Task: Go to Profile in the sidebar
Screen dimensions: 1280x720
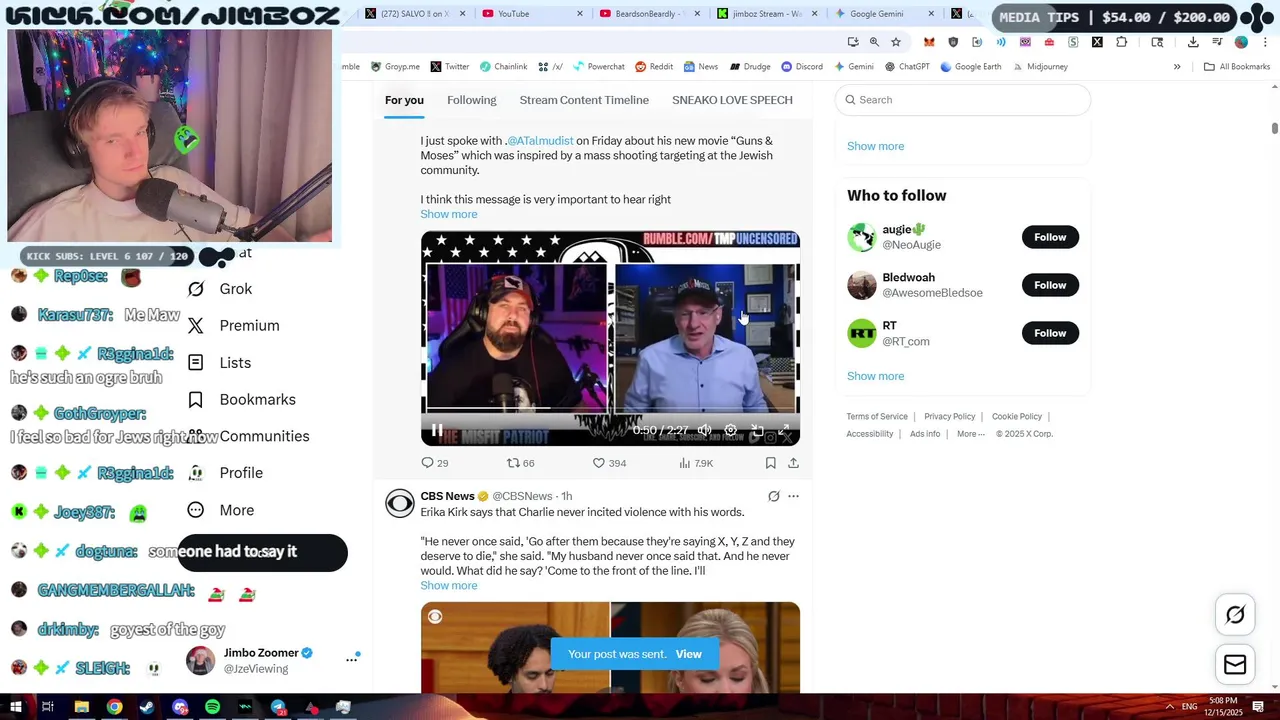Action: coord(226,473)
